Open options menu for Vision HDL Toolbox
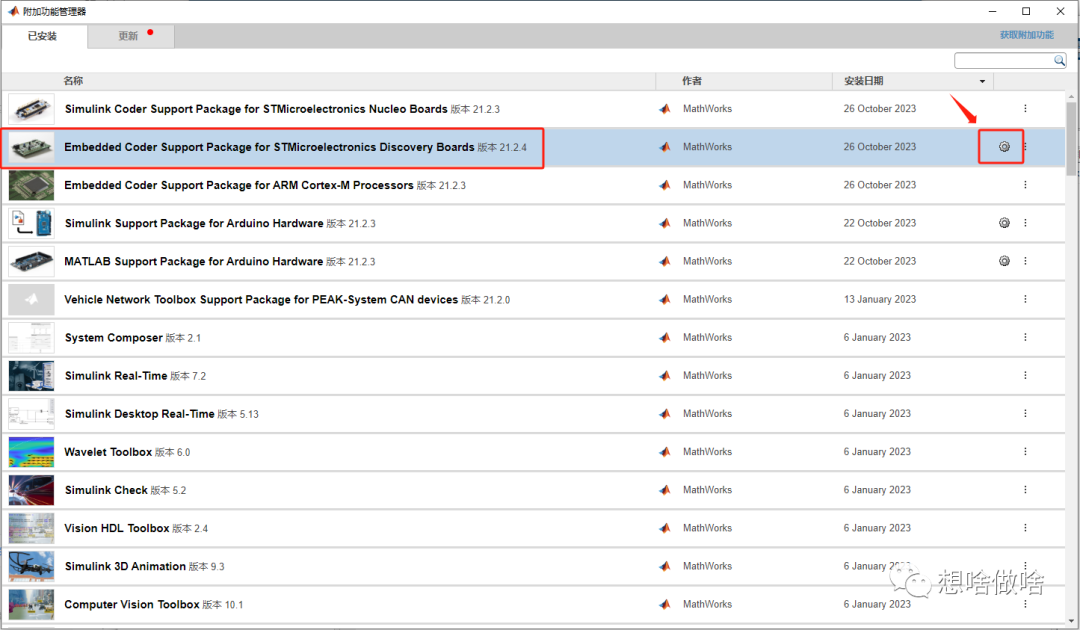This screenshot has height=630, width=1080. [x=1025, y=528]
